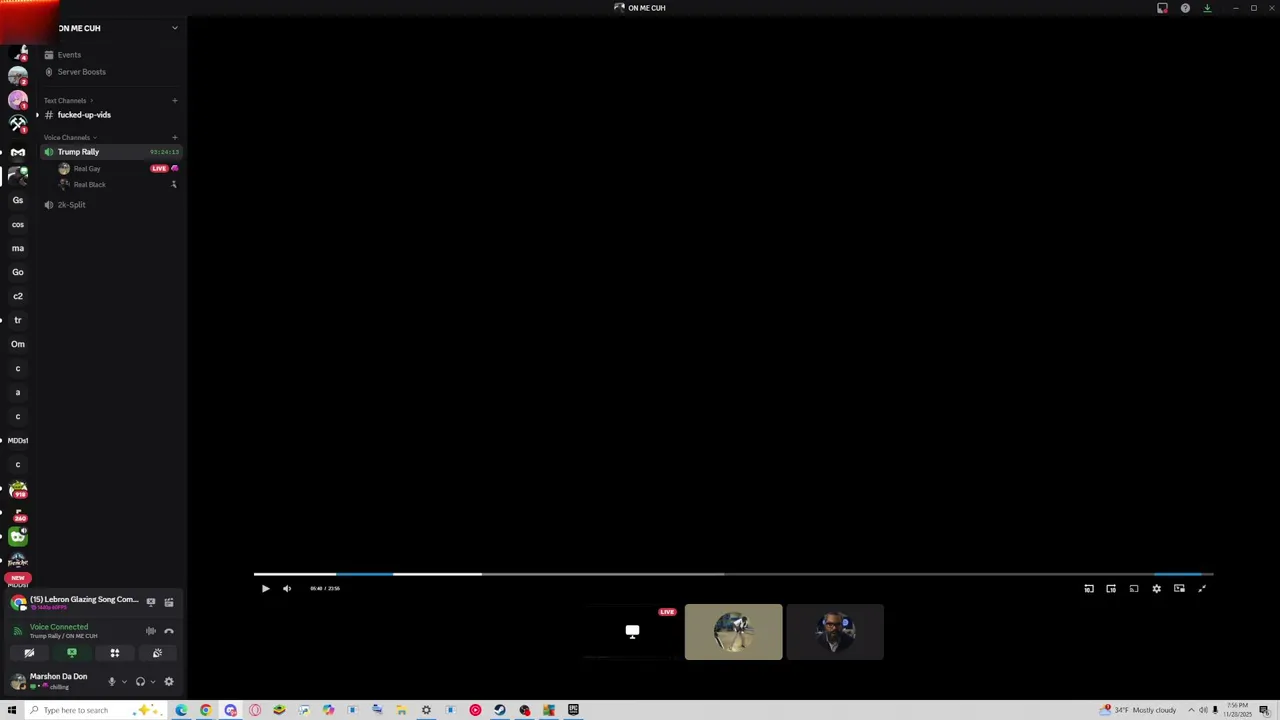
Task: Open Epic Games Launcher from the taskbar
Action: tap(574, 710)
